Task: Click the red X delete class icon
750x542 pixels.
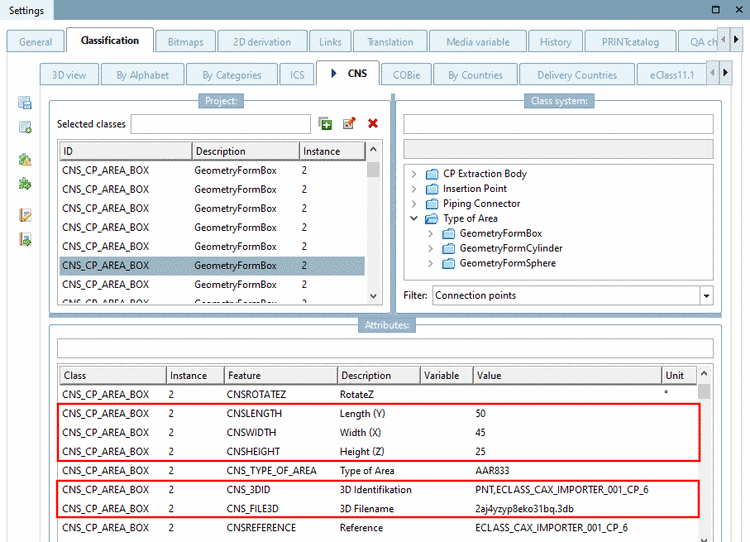Action: (373, 124)
